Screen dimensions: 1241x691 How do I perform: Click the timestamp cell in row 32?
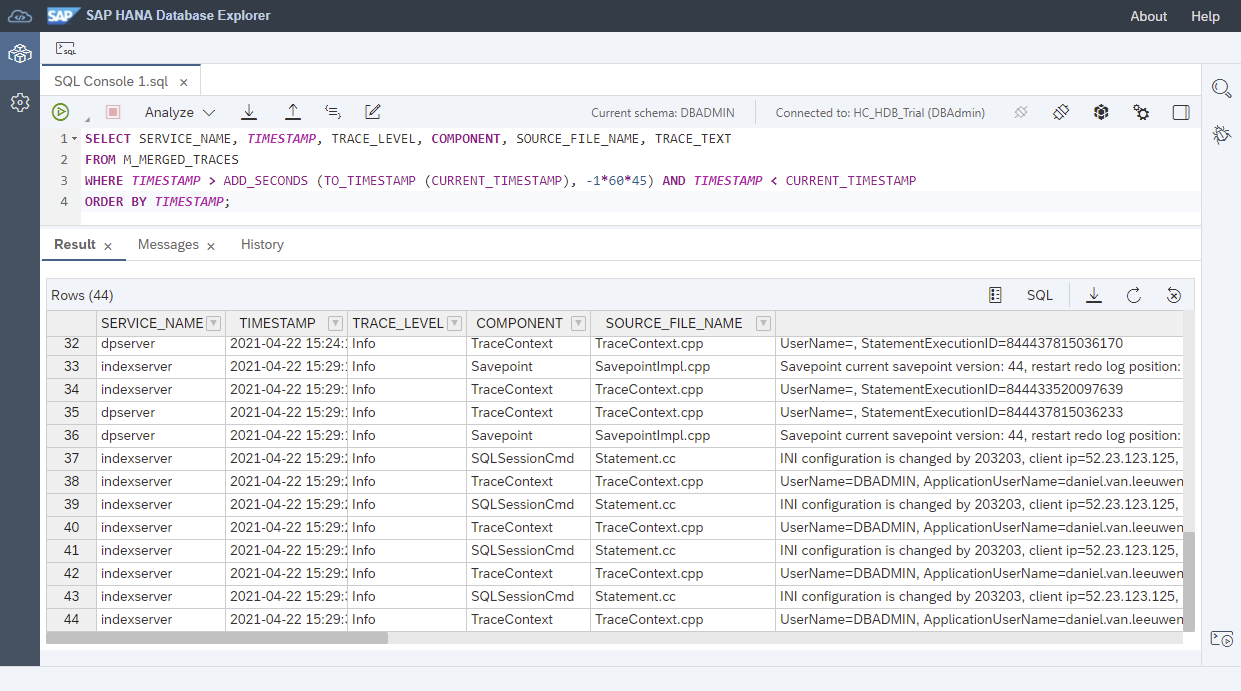[286, 343]
